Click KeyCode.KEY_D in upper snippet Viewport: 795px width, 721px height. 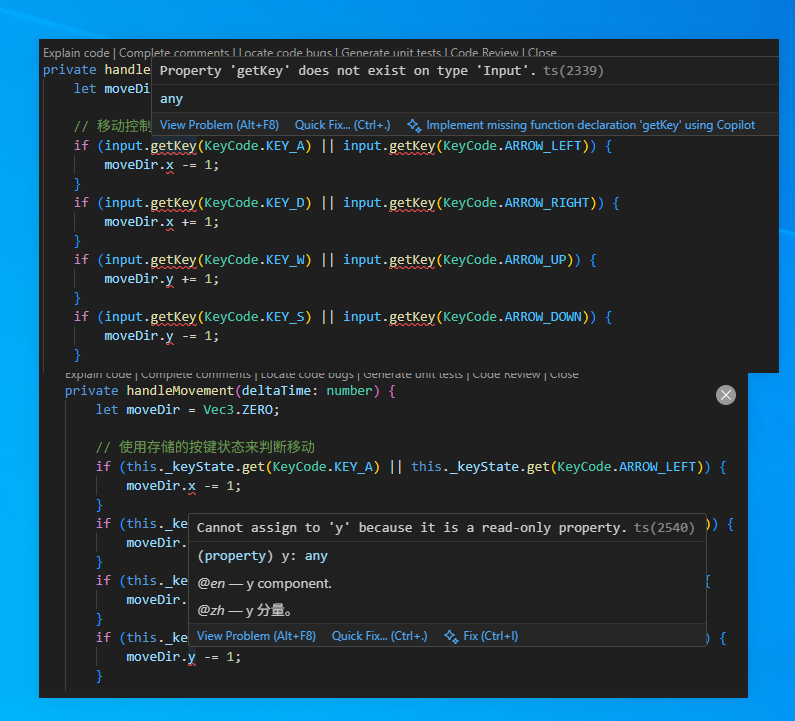tap(254, 203)
